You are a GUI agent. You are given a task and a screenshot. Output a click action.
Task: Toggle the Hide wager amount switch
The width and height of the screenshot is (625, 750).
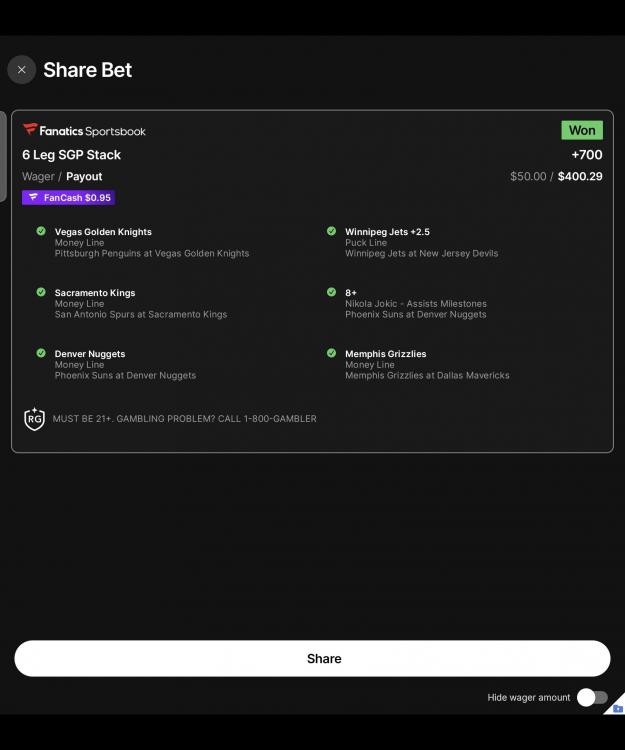pos(592,697)
